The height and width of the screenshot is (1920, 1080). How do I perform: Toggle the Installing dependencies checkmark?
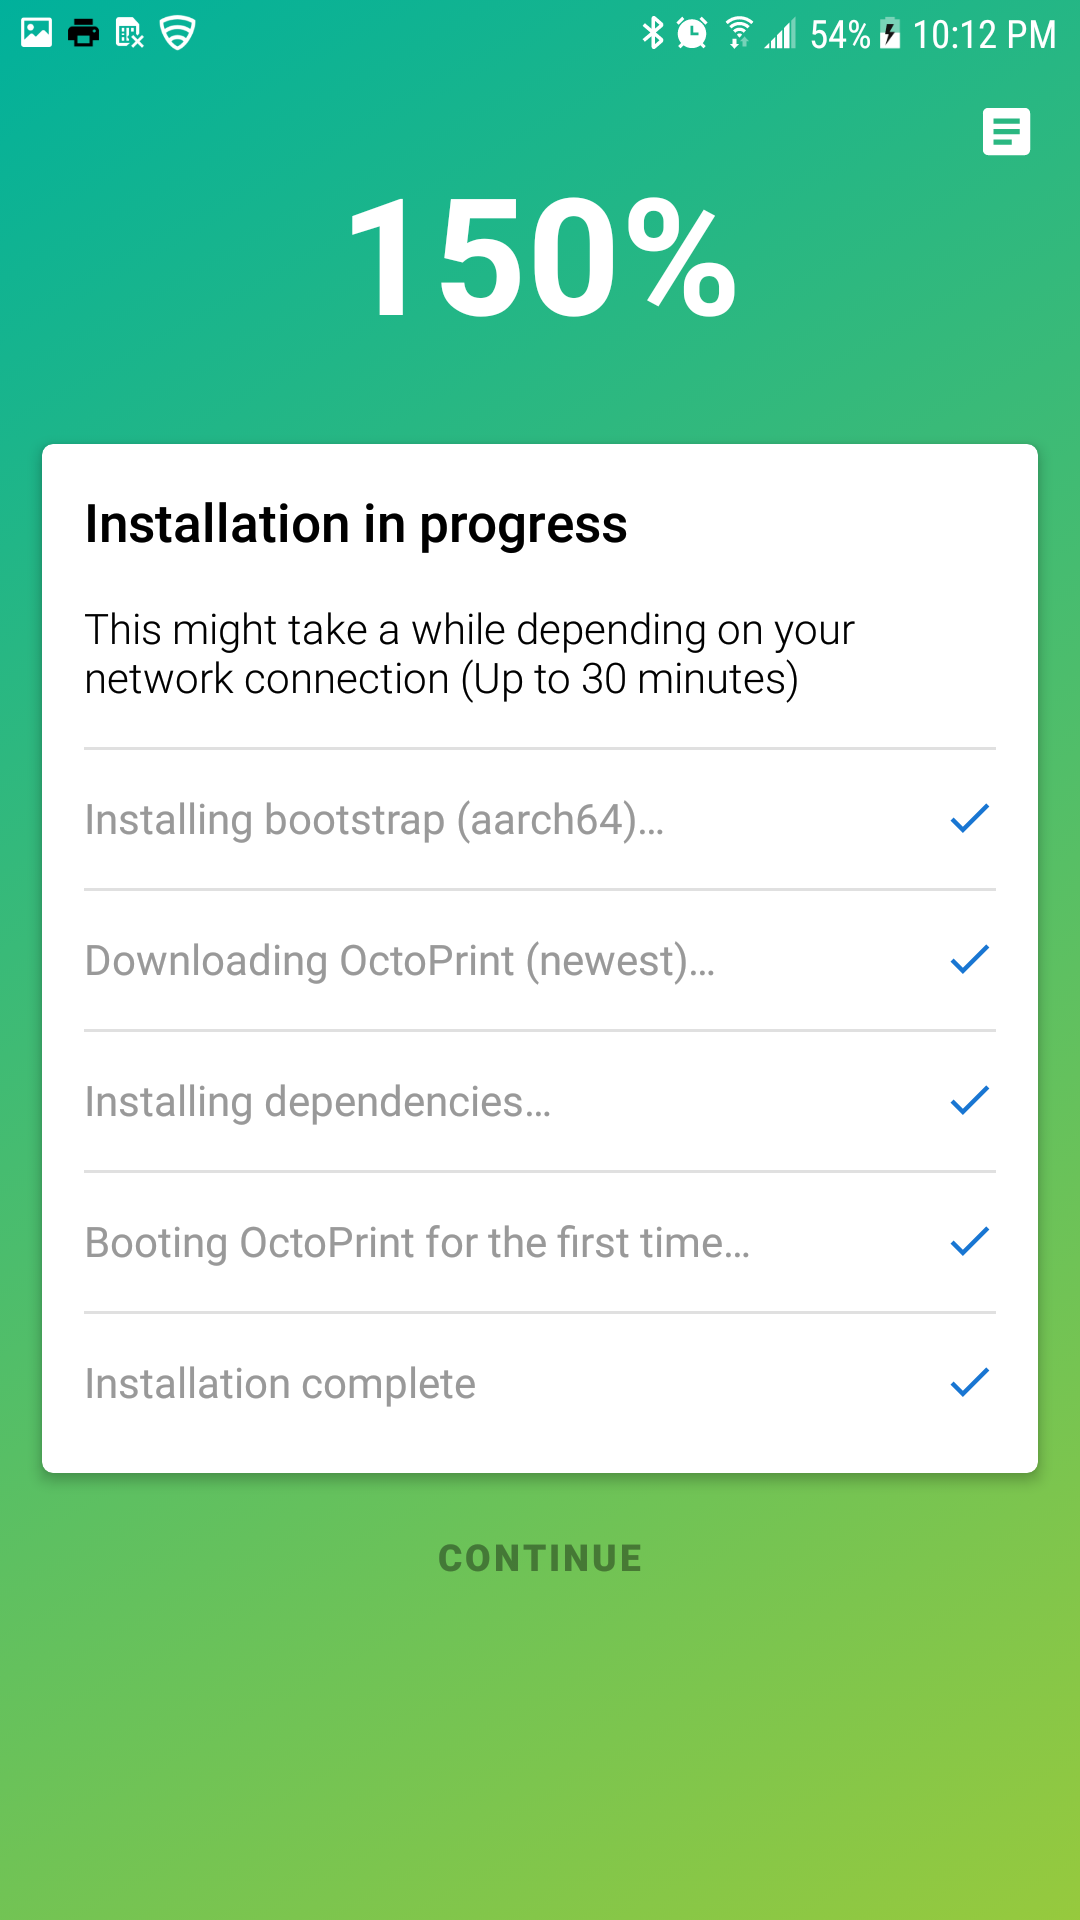point(967,1101)
